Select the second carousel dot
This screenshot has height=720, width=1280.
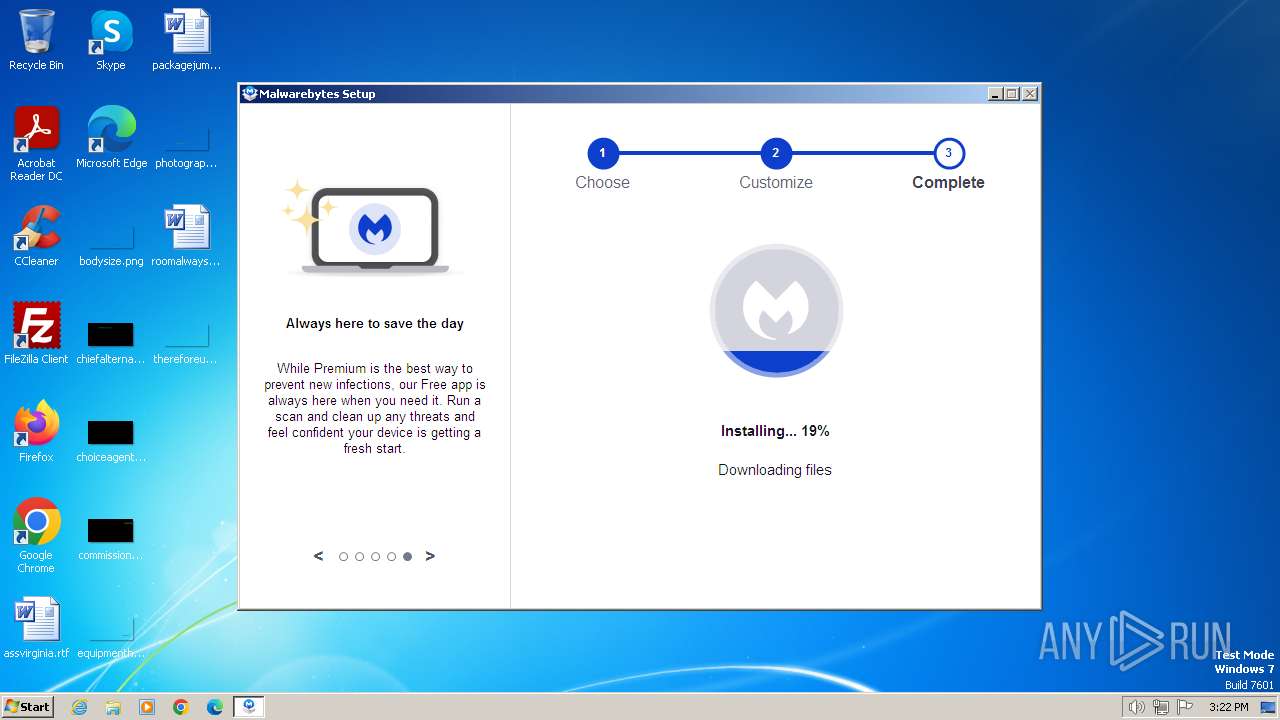(x=359, y=557)
